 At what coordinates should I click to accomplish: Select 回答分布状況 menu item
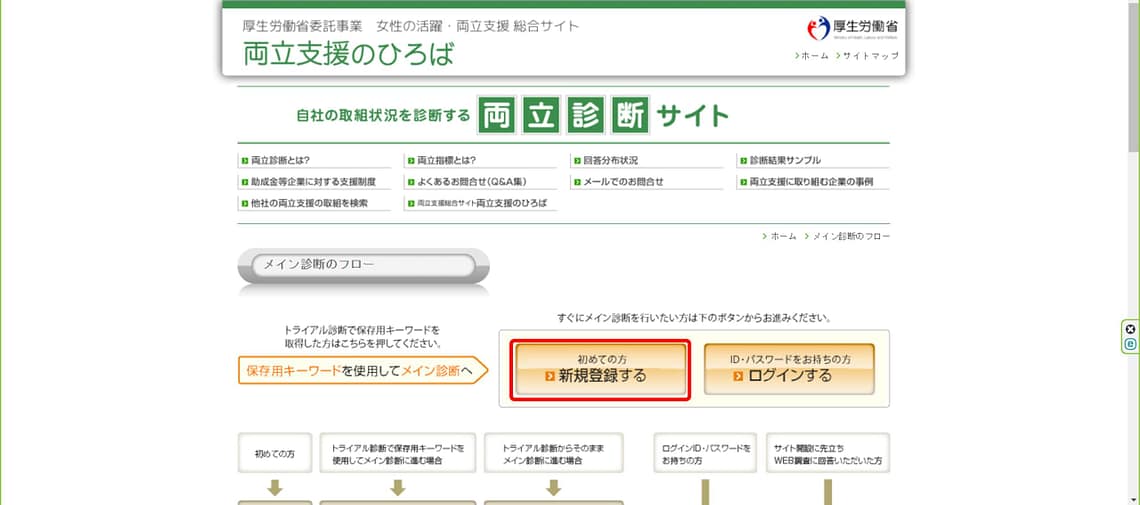[x=609, y=160]
